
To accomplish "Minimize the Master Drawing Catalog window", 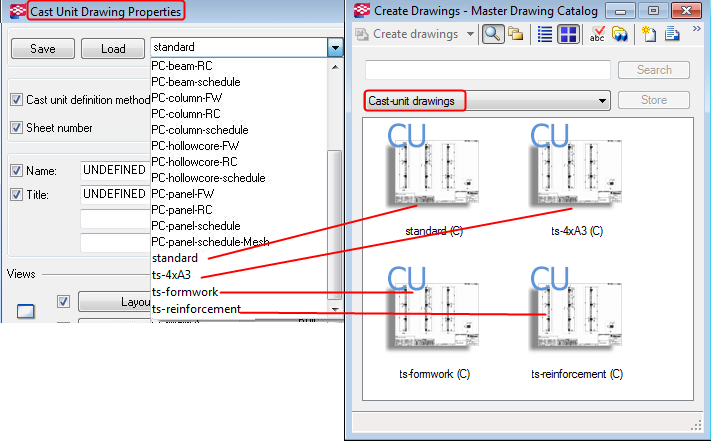I will [620, 11].
